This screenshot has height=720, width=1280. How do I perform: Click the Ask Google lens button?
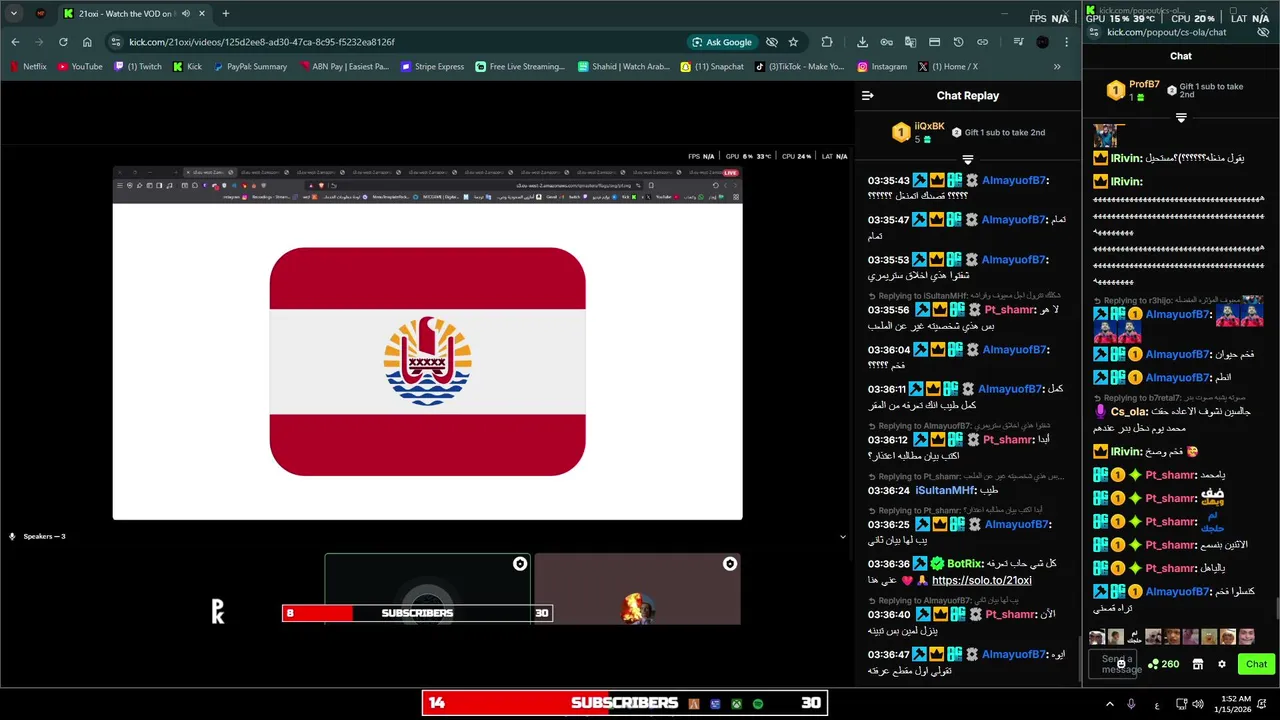click(x=721, y=42)
